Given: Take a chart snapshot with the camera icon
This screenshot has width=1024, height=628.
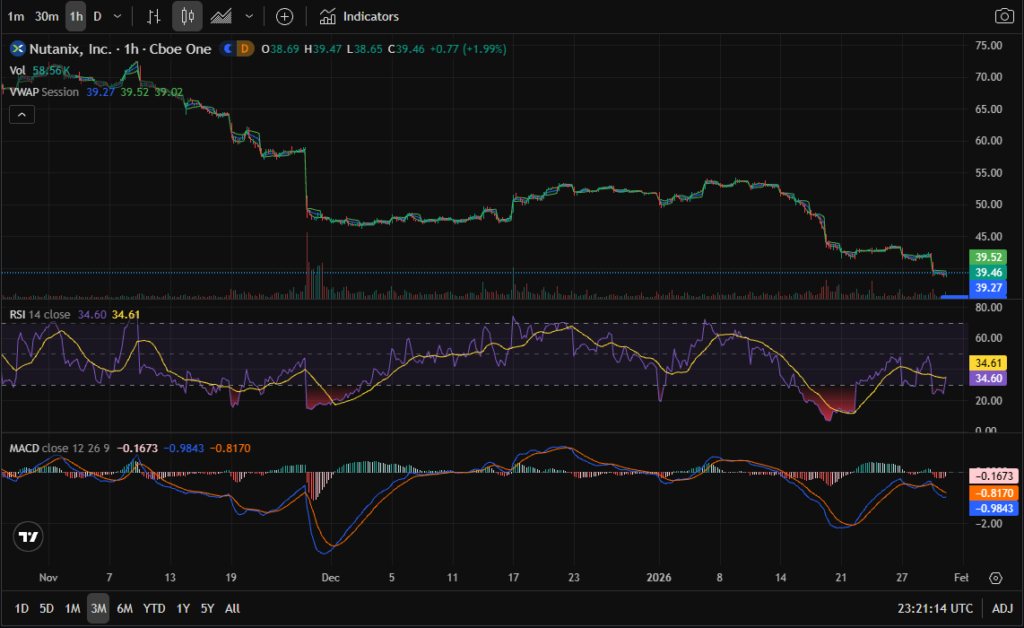Looking at the screenshot, I should pyautogui.click(x=1003, y=16).
